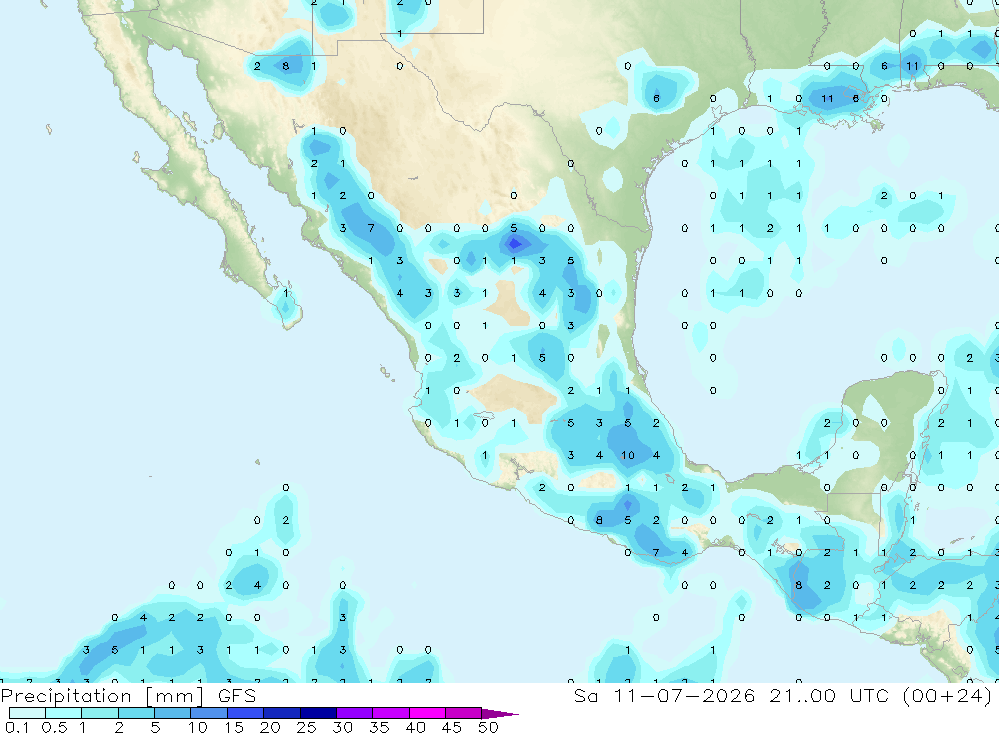
Task: Select the legend swatch between 5 and 10
Action: pos(172,713)
